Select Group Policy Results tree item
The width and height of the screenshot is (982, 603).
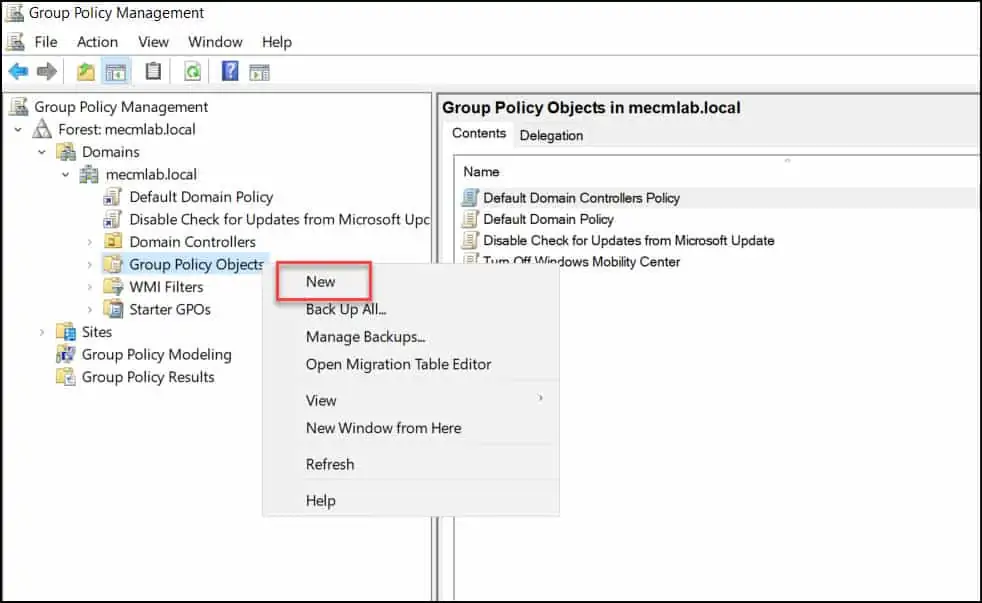148,377
